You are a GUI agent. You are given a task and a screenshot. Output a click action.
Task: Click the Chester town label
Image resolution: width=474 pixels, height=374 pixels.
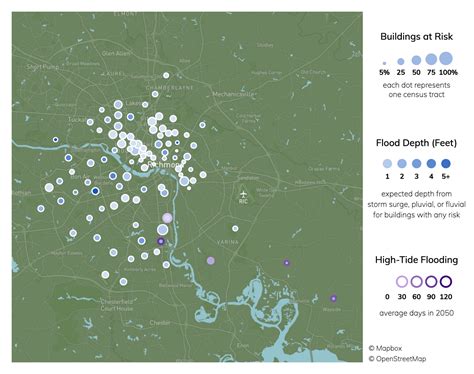(x=160, y=323)
